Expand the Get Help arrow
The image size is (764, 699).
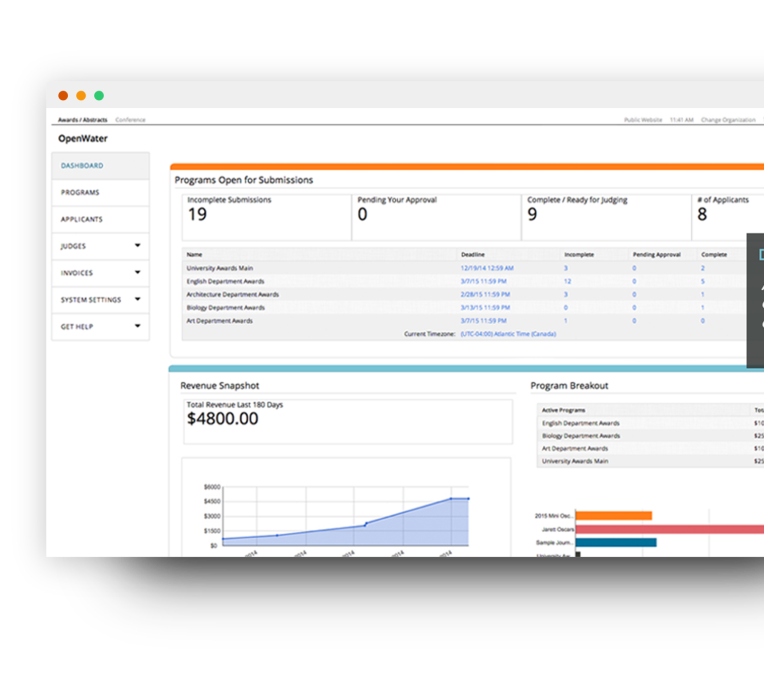(x=137, y=326)
